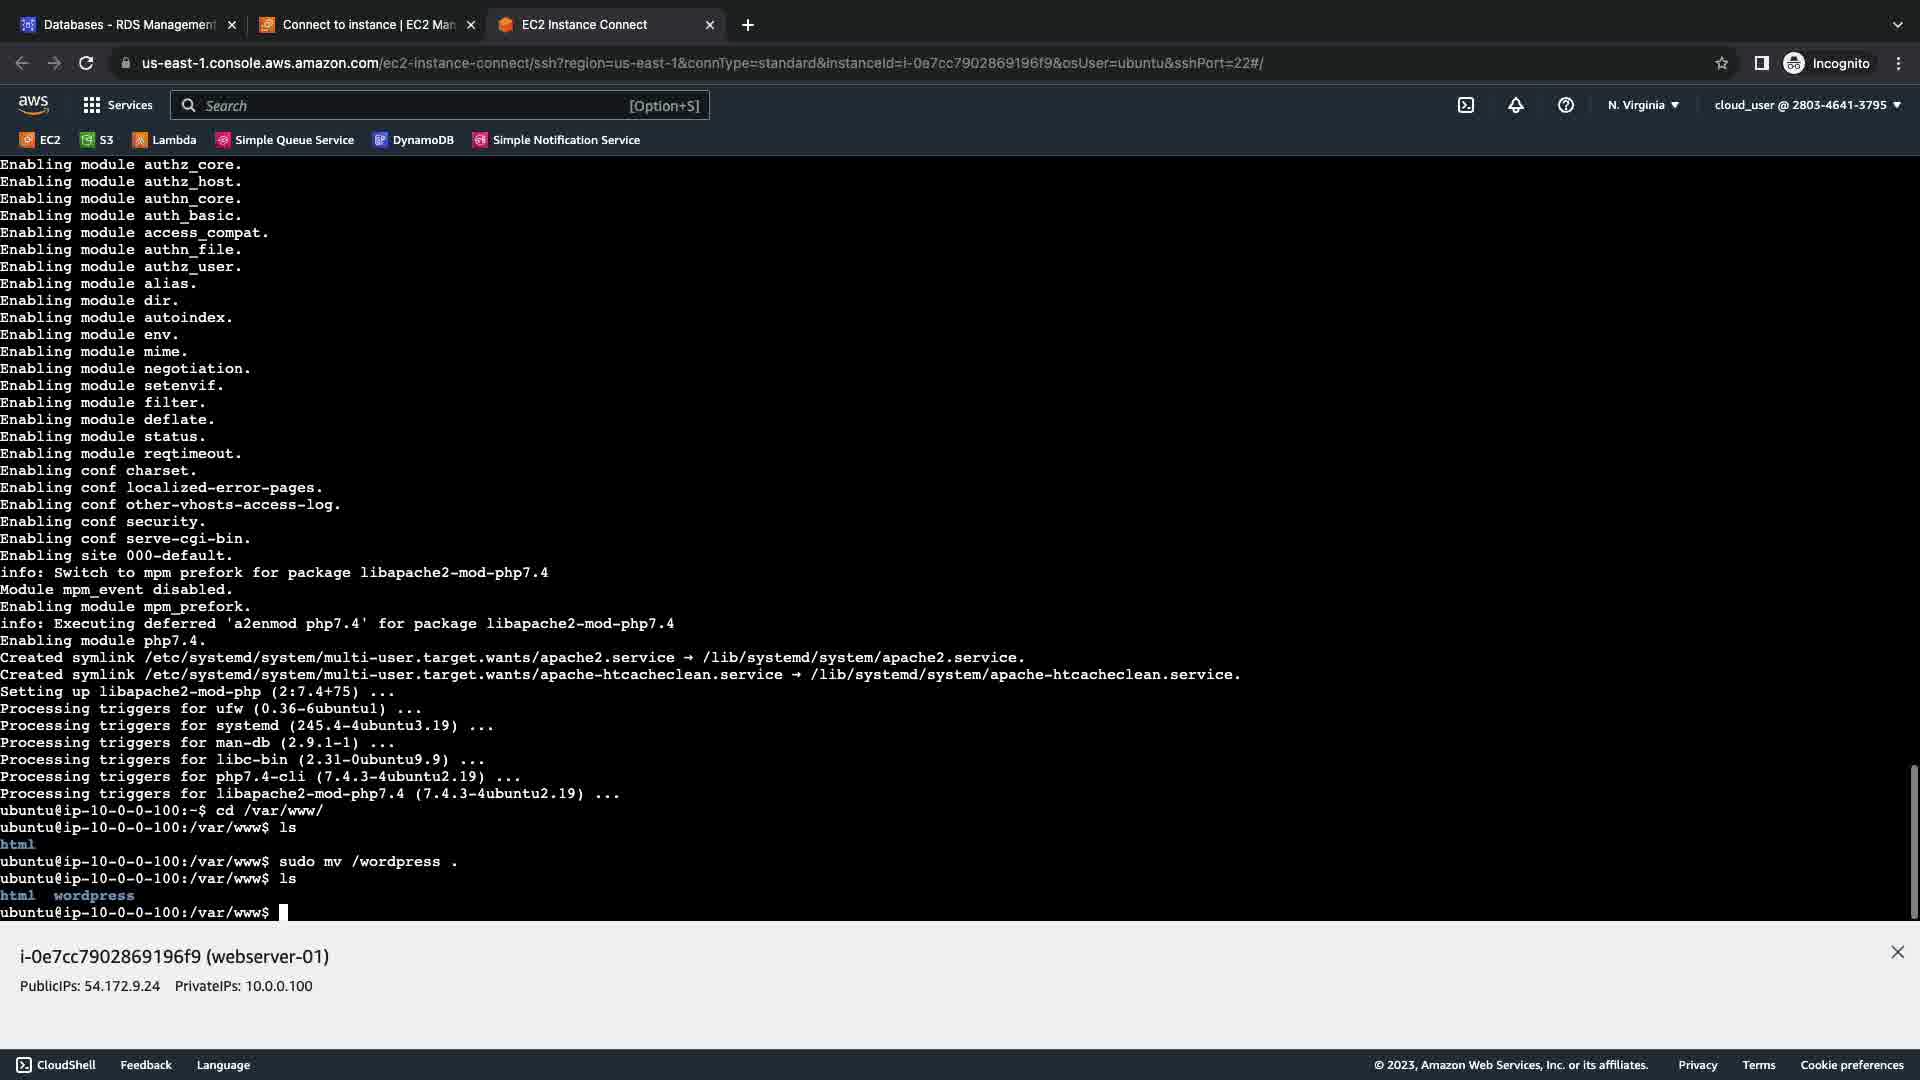Open the help question mark icon

(1565, 105)
